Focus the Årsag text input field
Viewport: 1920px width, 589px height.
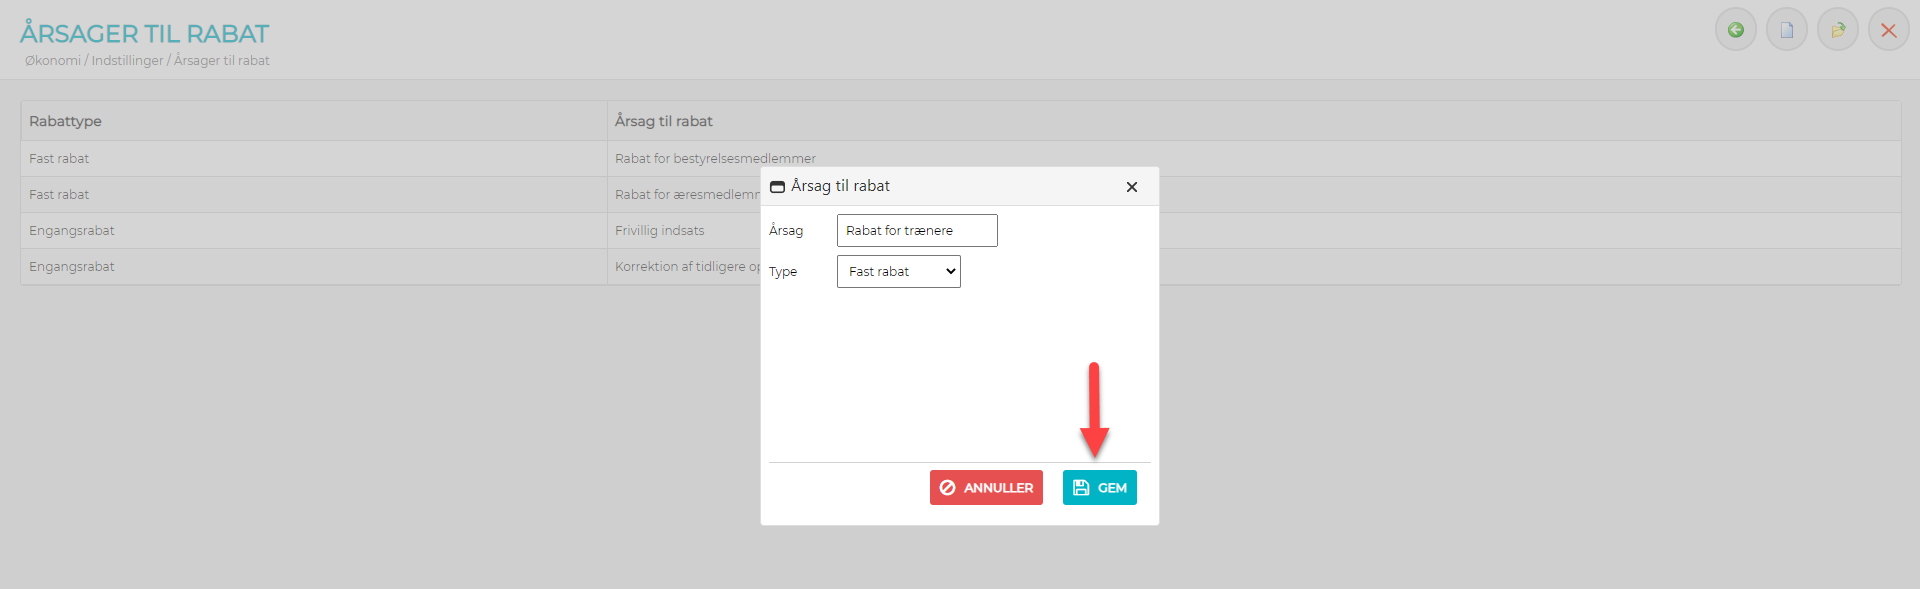[916, 230]
